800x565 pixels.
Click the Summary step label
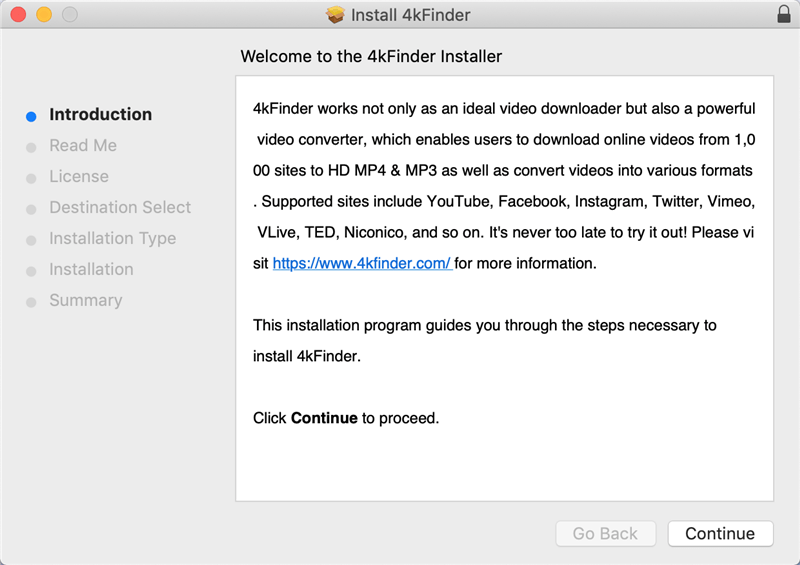pyautogui.click(x=86, y=301)
